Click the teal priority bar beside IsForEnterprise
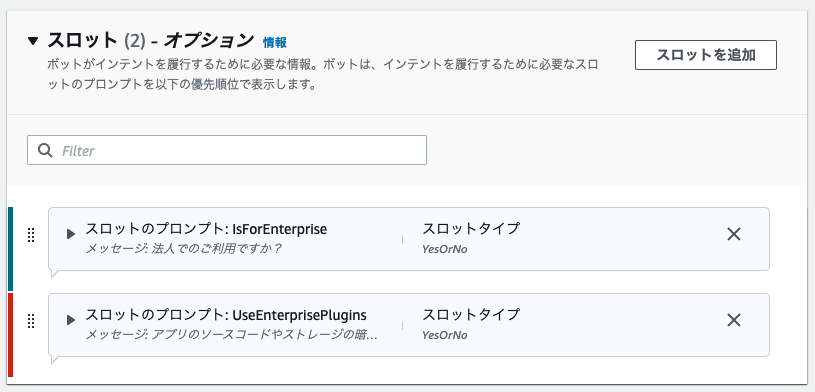The width and height of the screenshot is (815, 392). (x=10, y=249)
